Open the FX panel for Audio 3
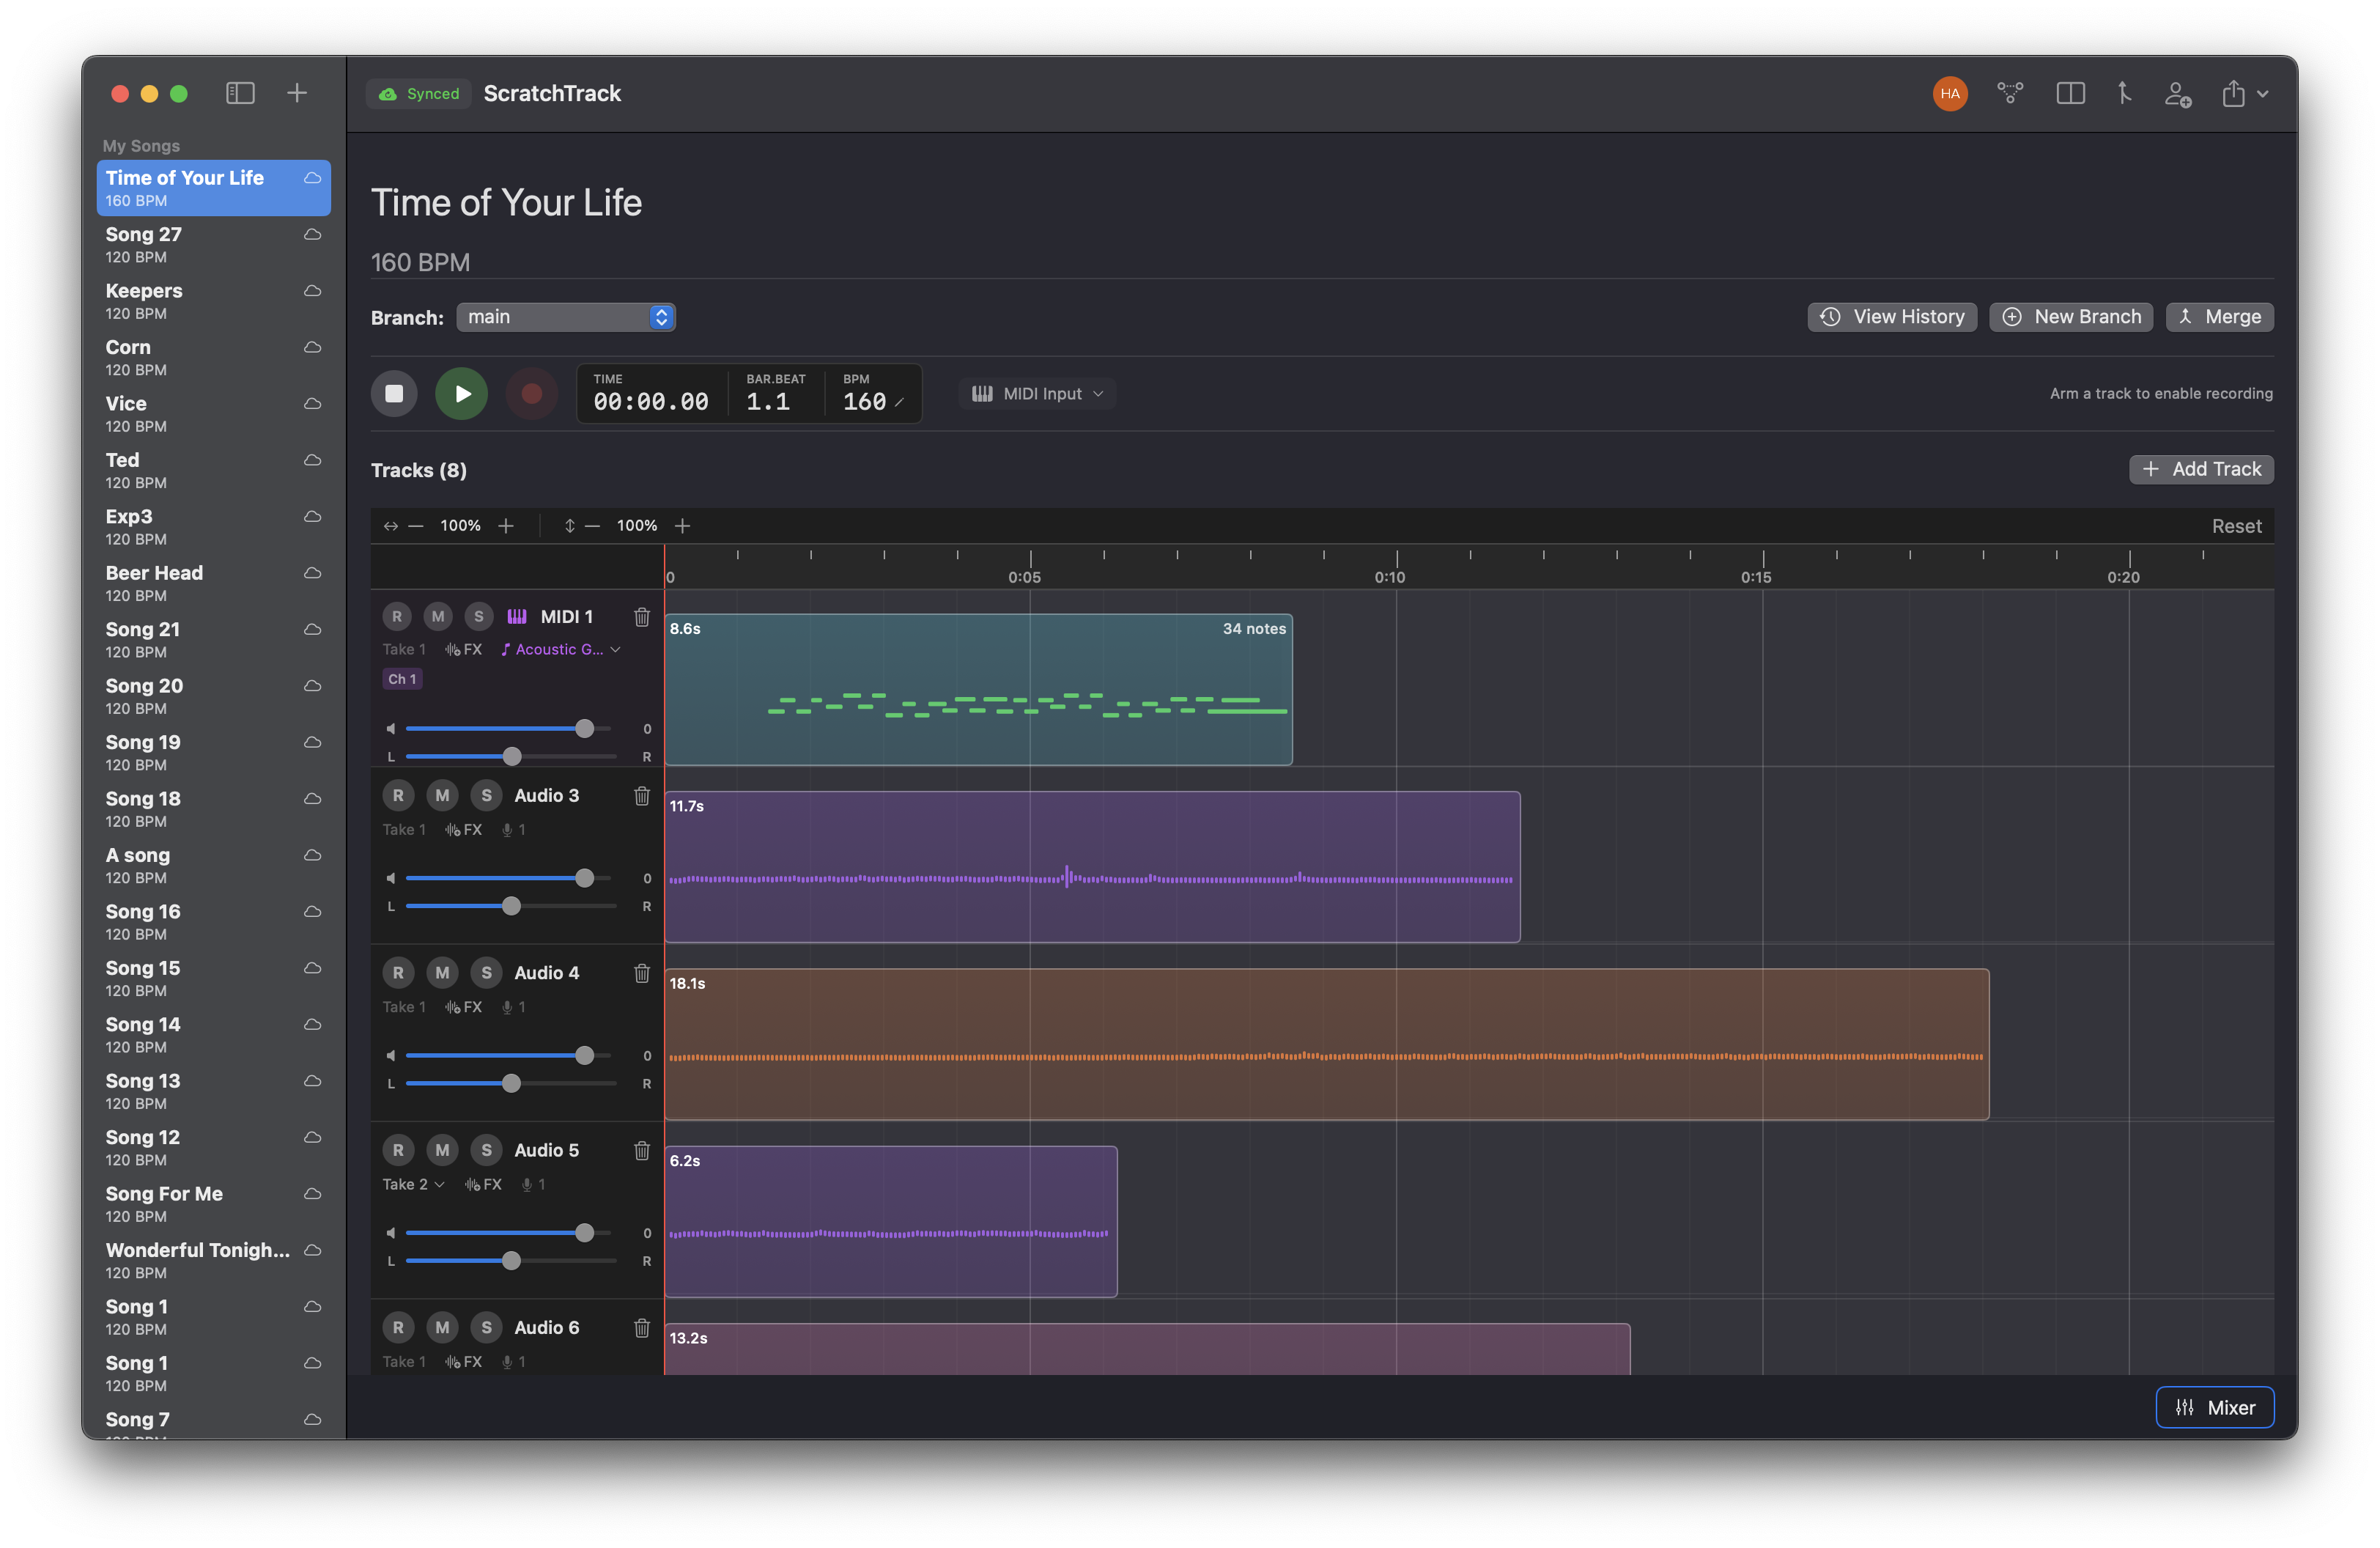2380x1548 pixels. point(464,829)
